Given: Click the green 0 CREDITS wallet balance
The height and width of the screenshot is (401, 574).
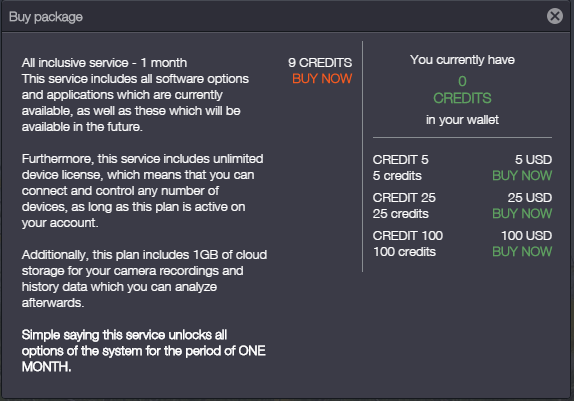Looking at the screenshot, I should click(x=462, y=90).
